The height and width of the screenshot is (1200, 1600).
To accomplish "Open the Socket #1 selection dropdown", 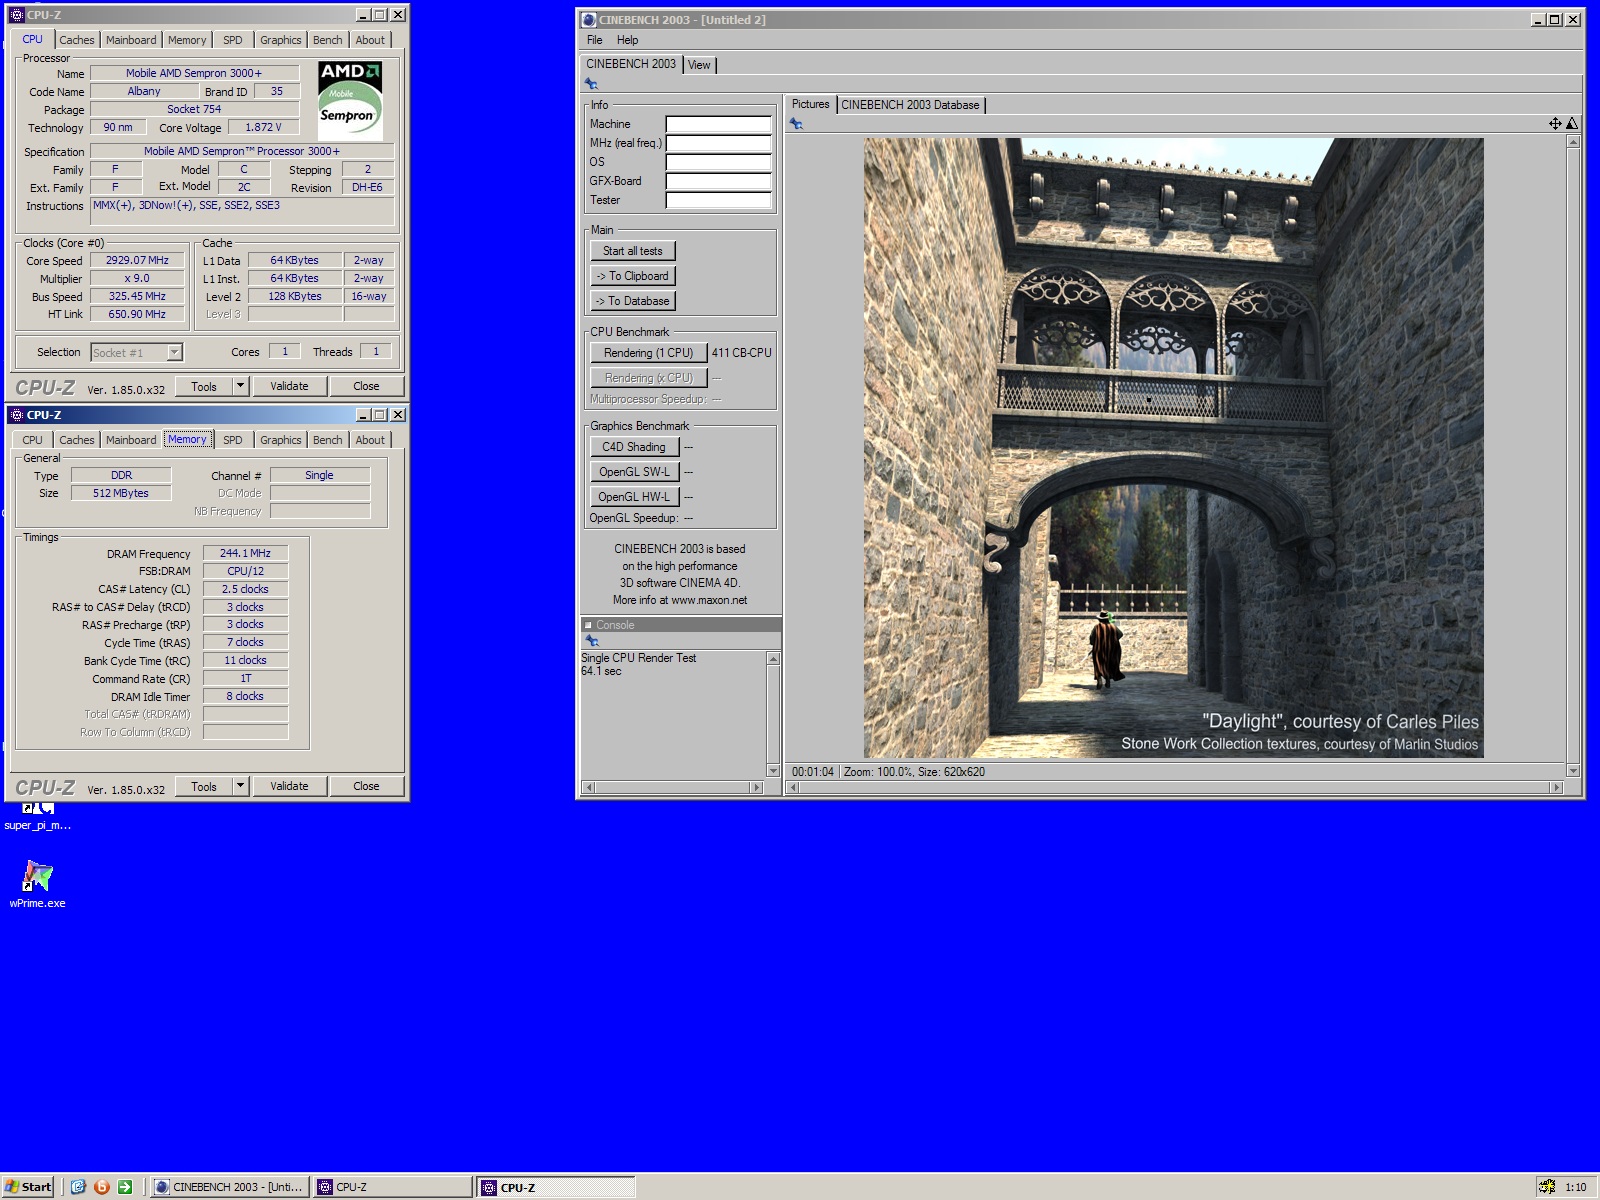I will [x=175, y=352].
